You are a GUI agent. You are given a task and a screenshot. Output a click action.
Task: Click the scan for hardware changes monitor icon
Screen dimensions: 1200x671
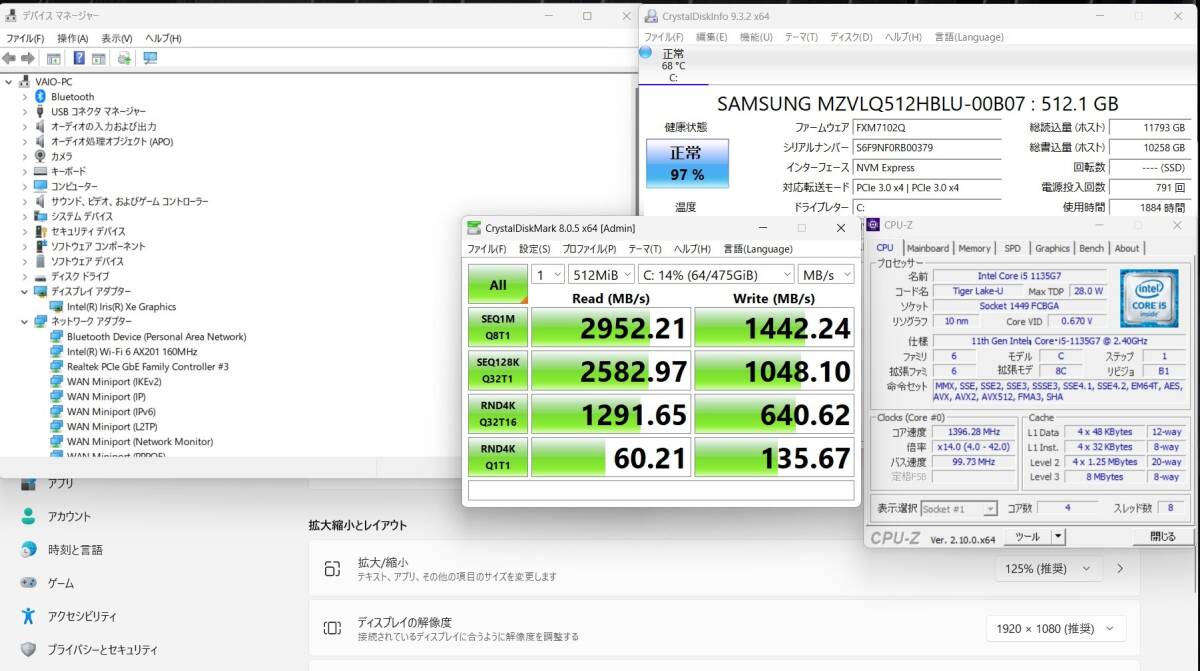pos(151,58)
